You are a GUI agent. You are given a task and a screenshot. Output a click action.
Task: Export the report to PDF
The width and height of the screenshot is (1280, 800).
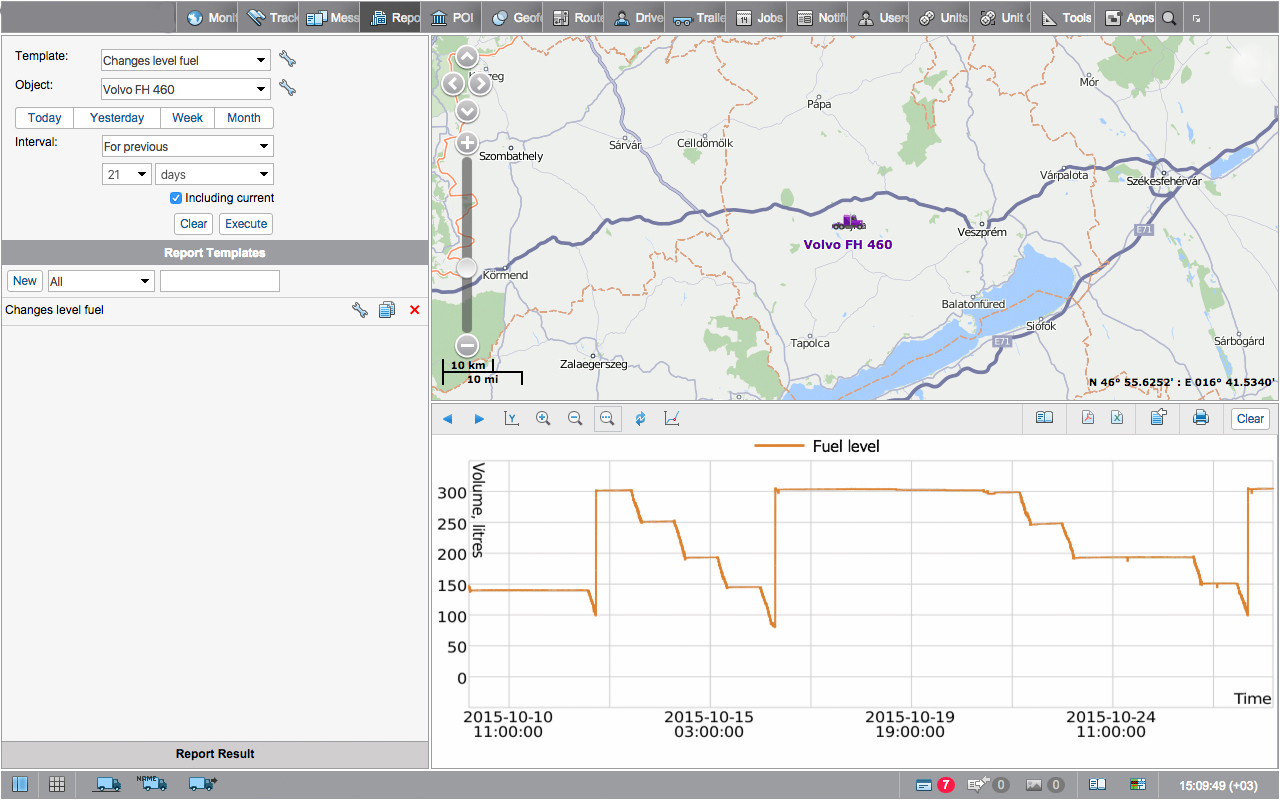[x=1088, y=419]
